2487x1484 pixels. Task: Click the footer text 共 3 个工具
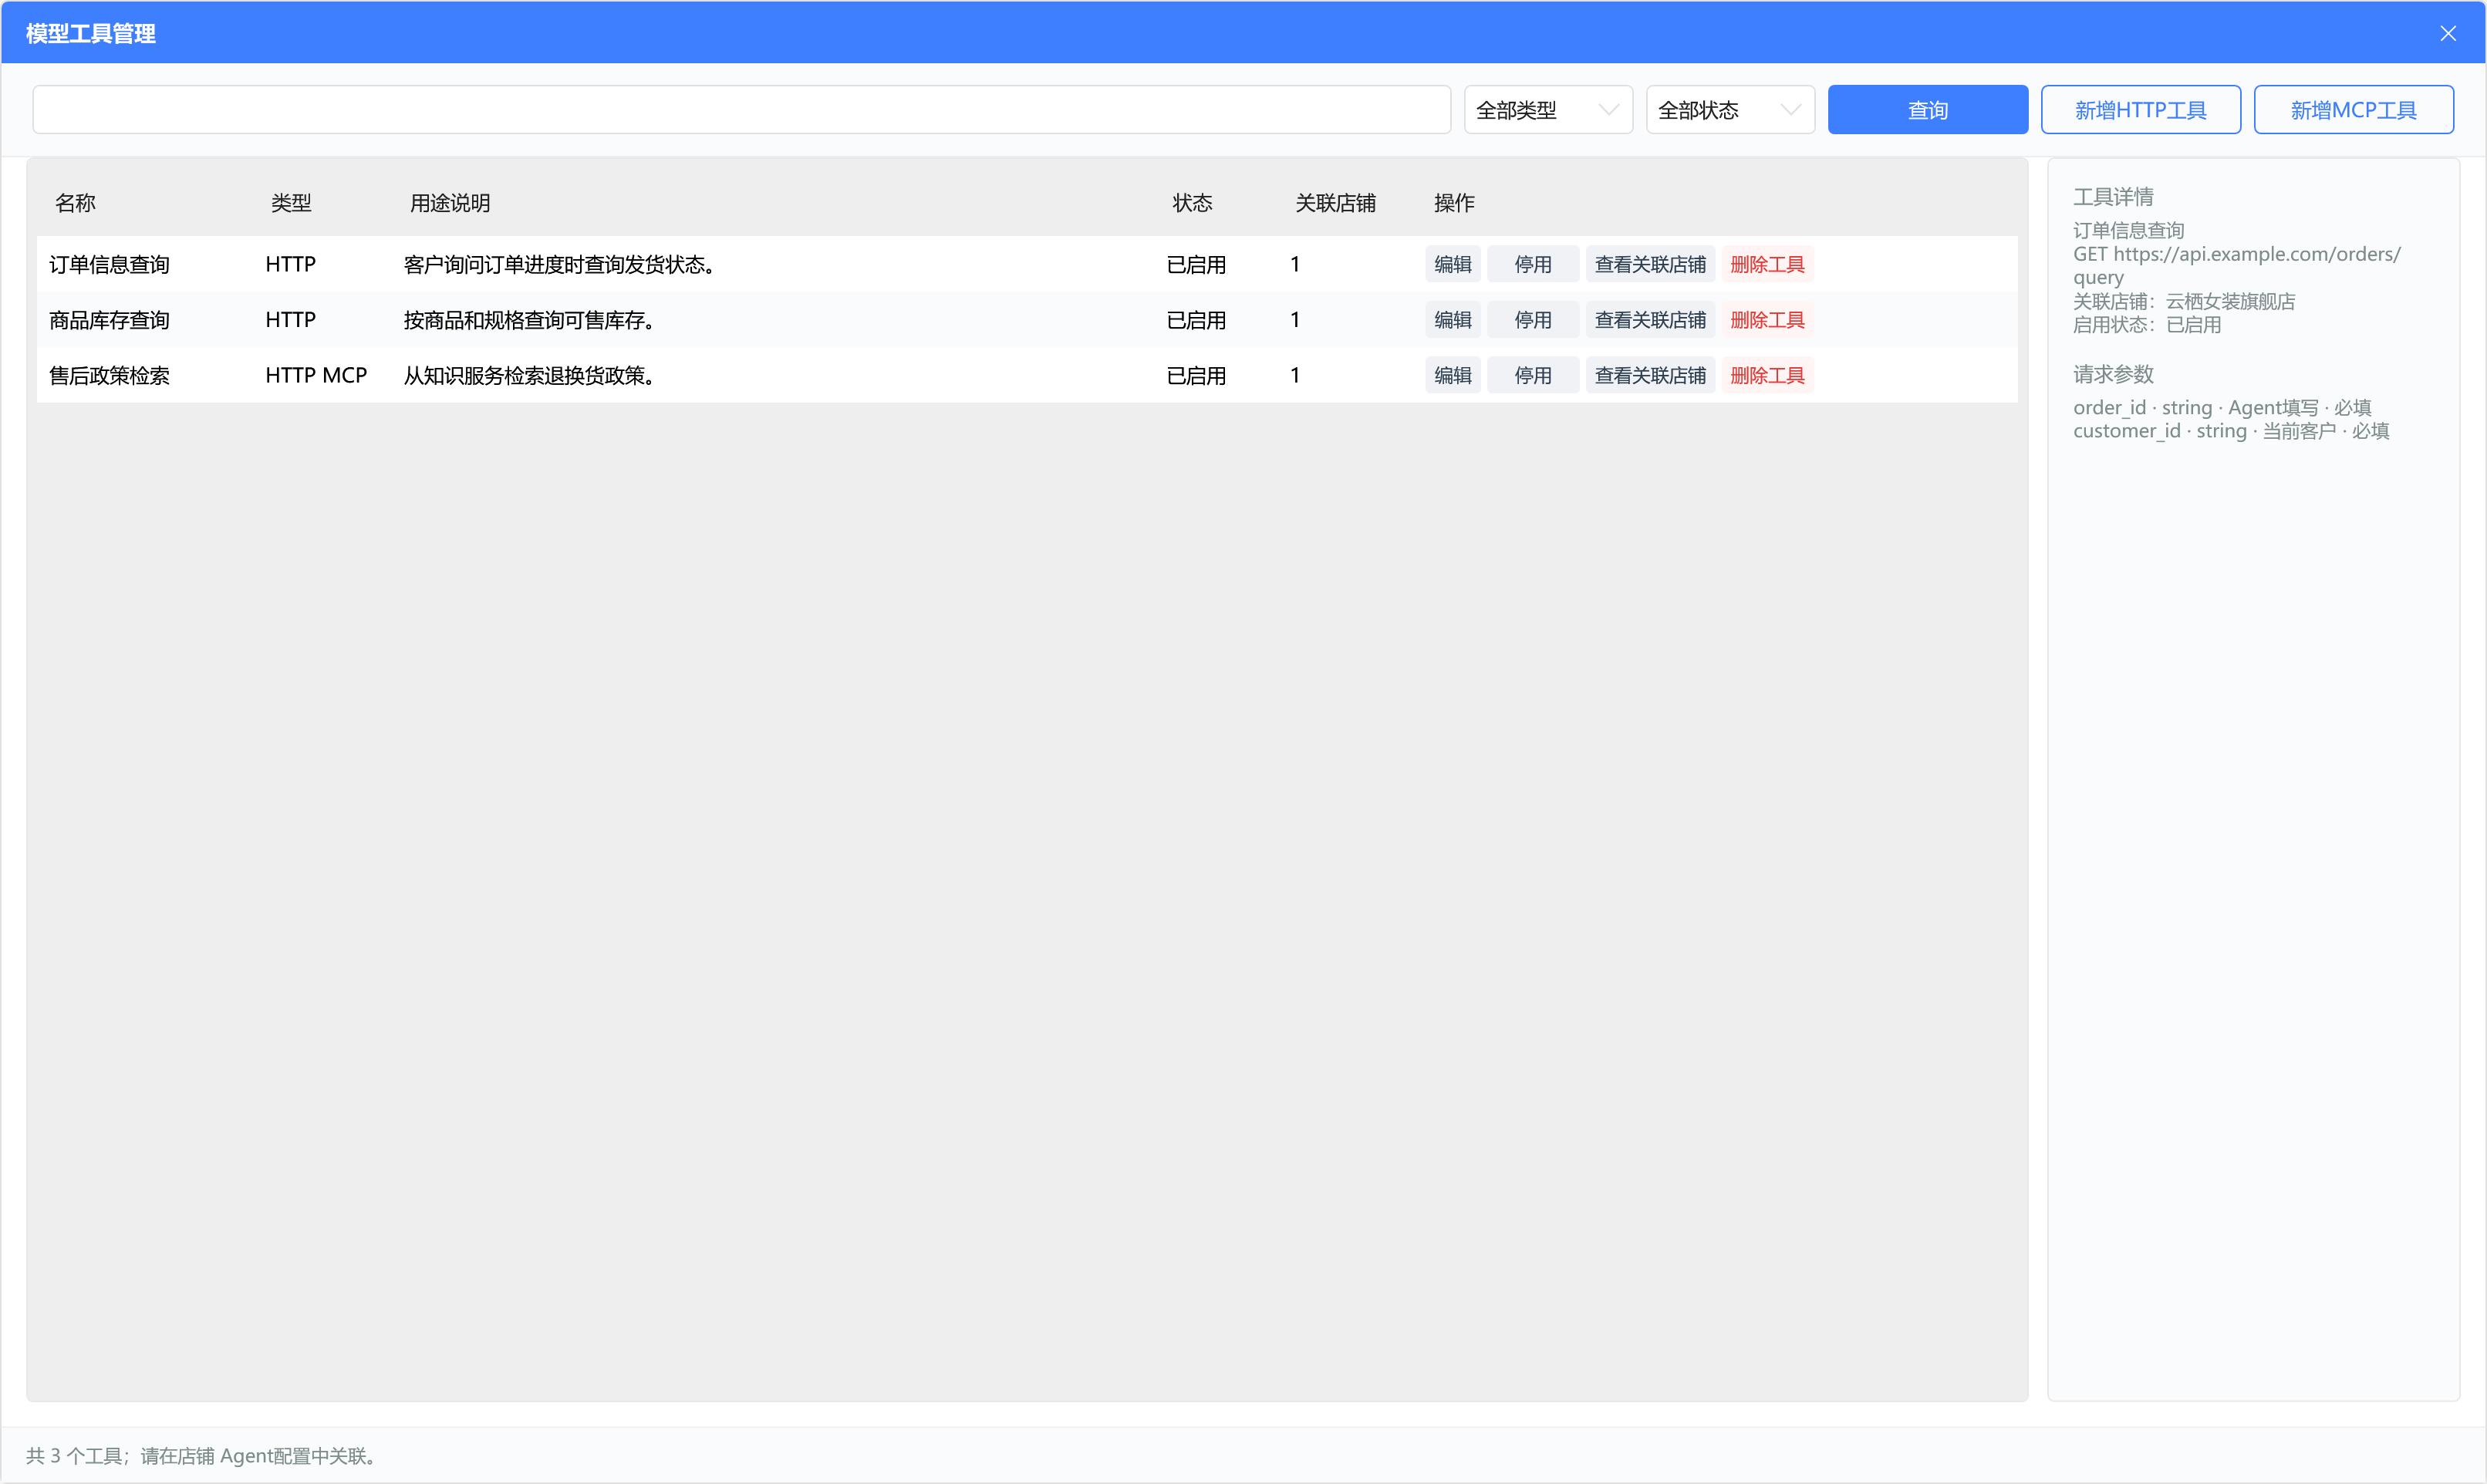74,1456
